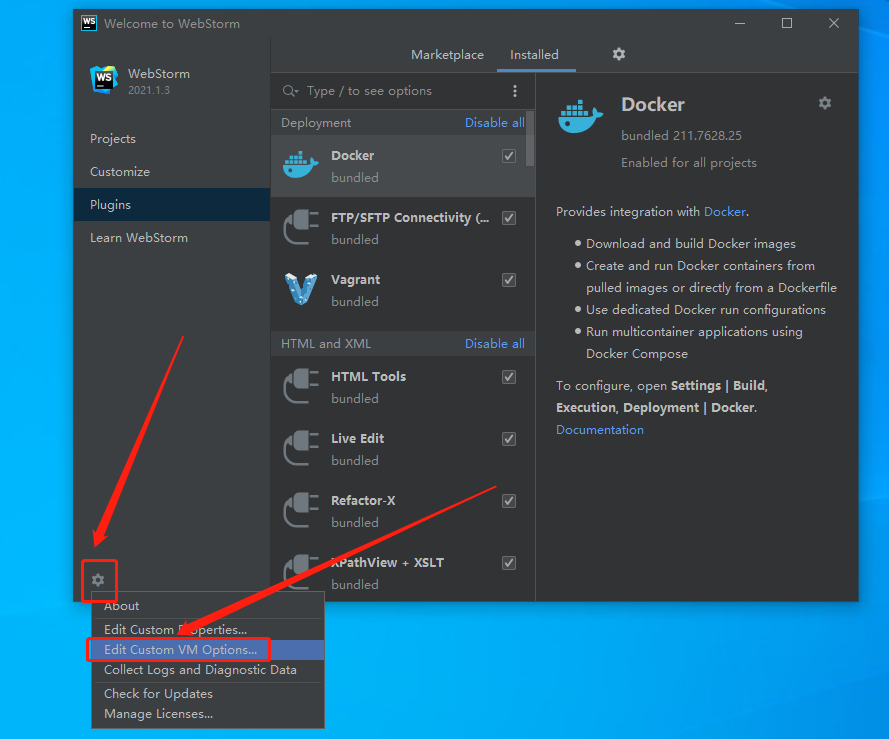Open the plugins settings gear beside Installed tab

(x=619, y=54)
